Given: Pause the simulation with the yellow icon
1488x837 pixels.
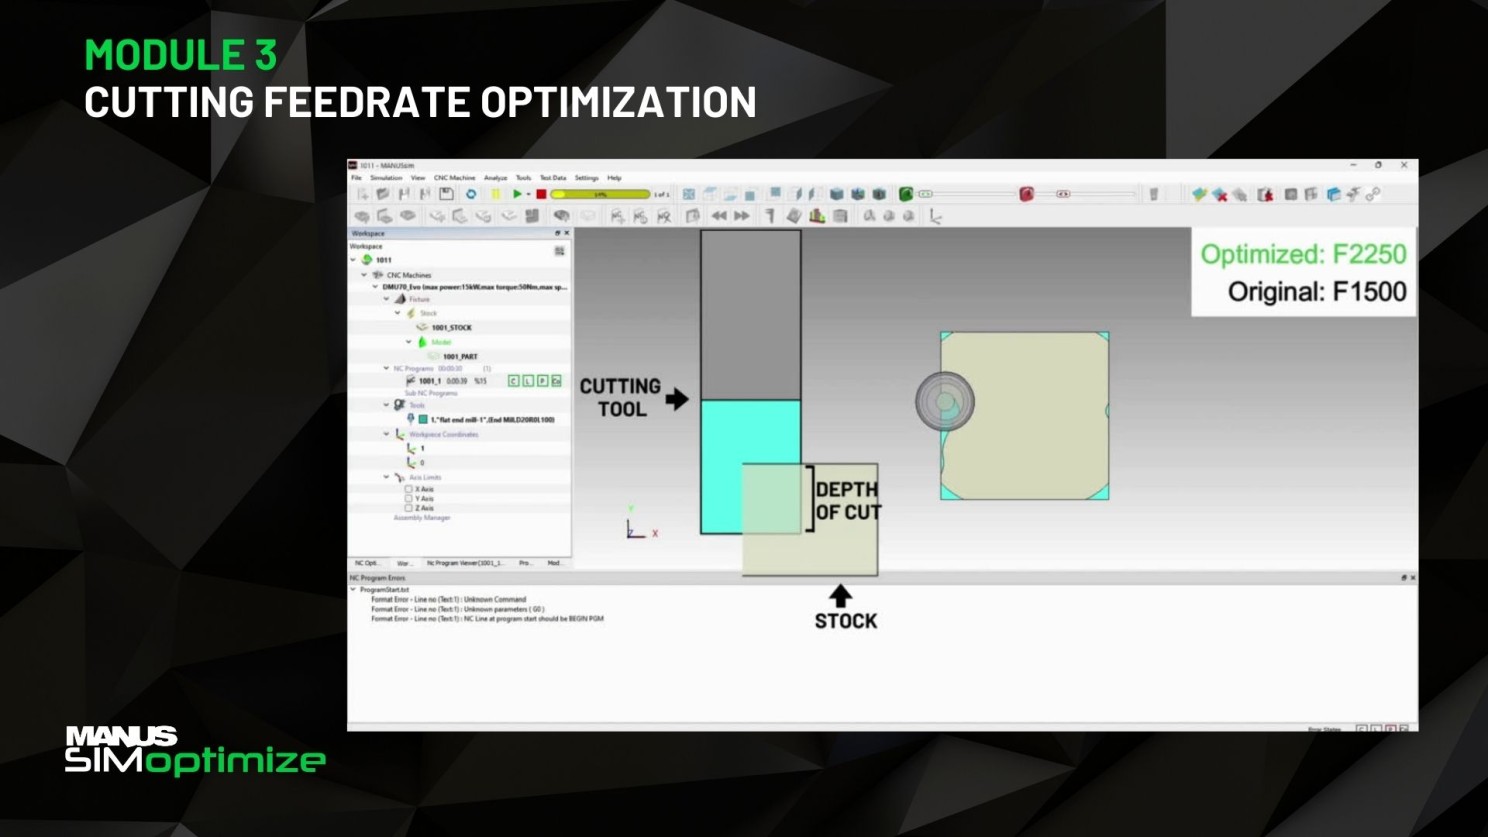Looking at the screenshot, I should (495, 194).
